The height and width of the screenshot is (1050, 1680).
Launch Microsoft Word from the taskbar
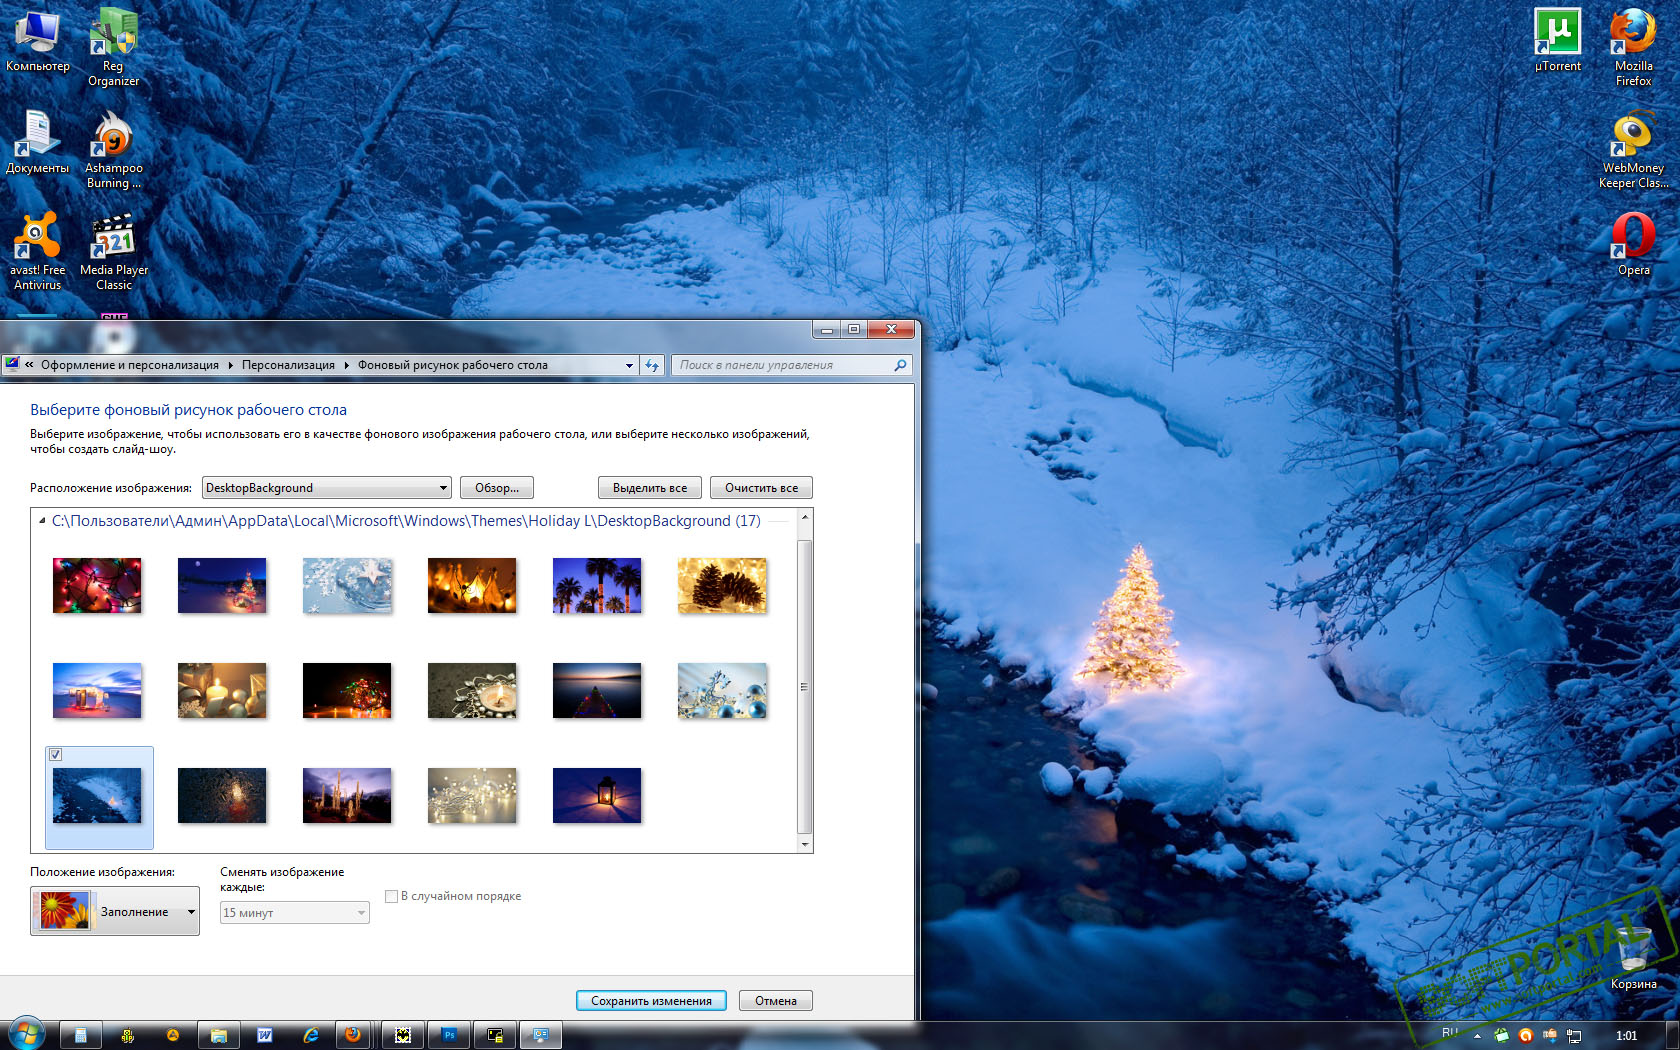click(265, 1035)
